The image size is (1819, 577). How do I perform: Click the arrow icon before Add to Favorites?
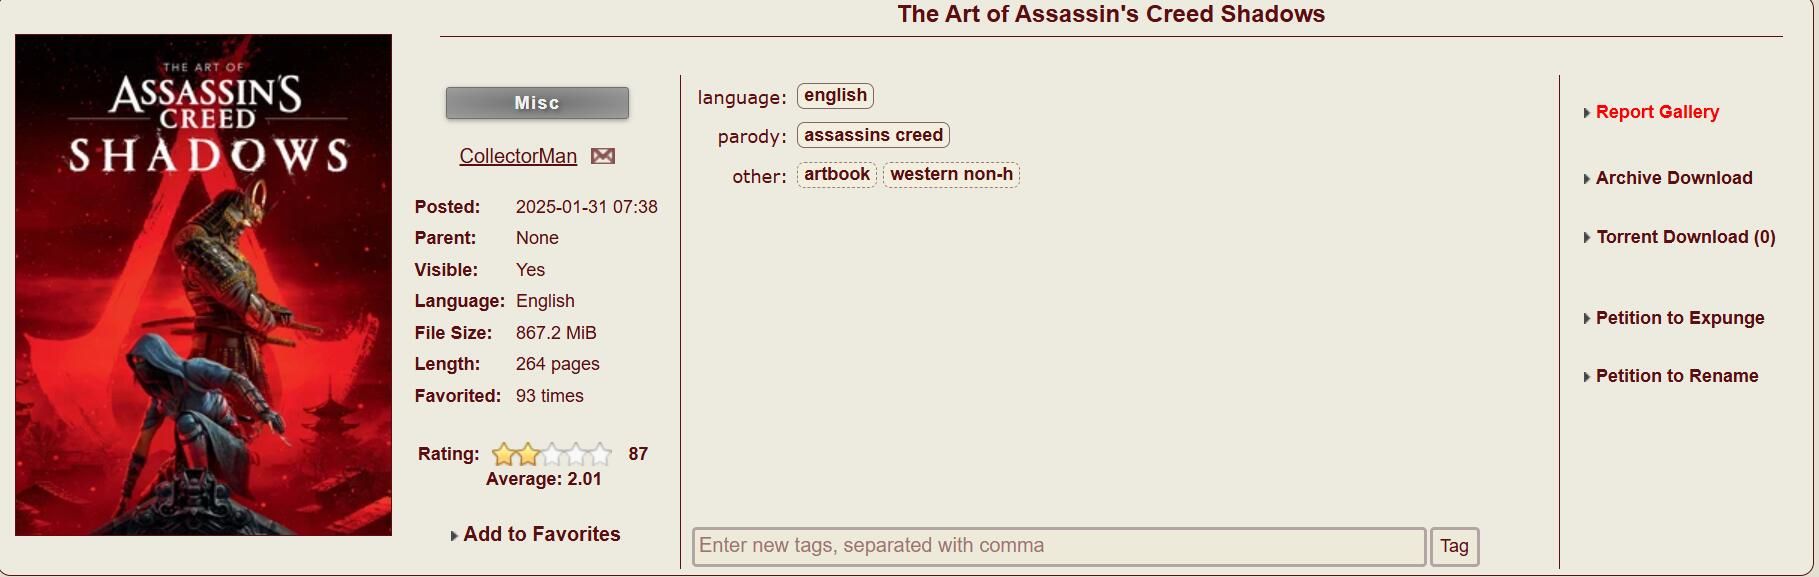[454, 536]
